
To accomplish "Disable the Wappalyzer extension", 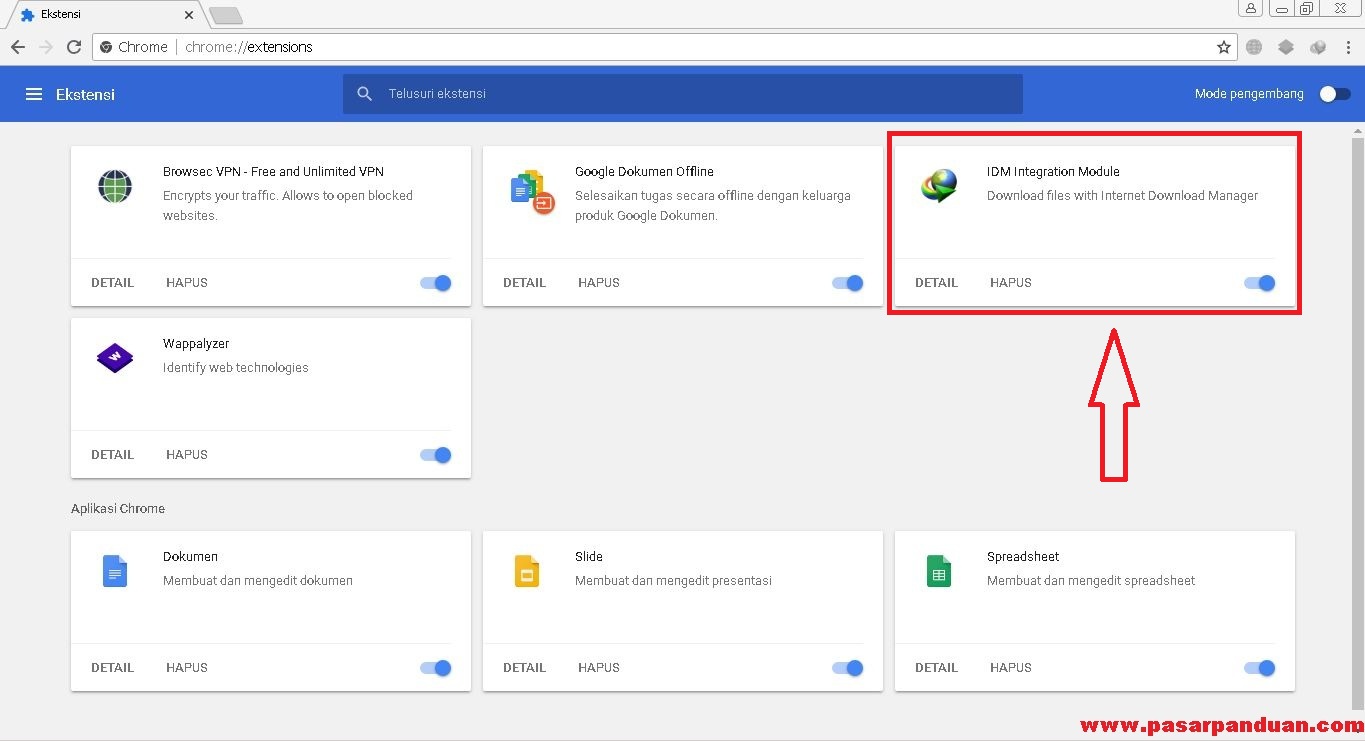I will [436, 455].
